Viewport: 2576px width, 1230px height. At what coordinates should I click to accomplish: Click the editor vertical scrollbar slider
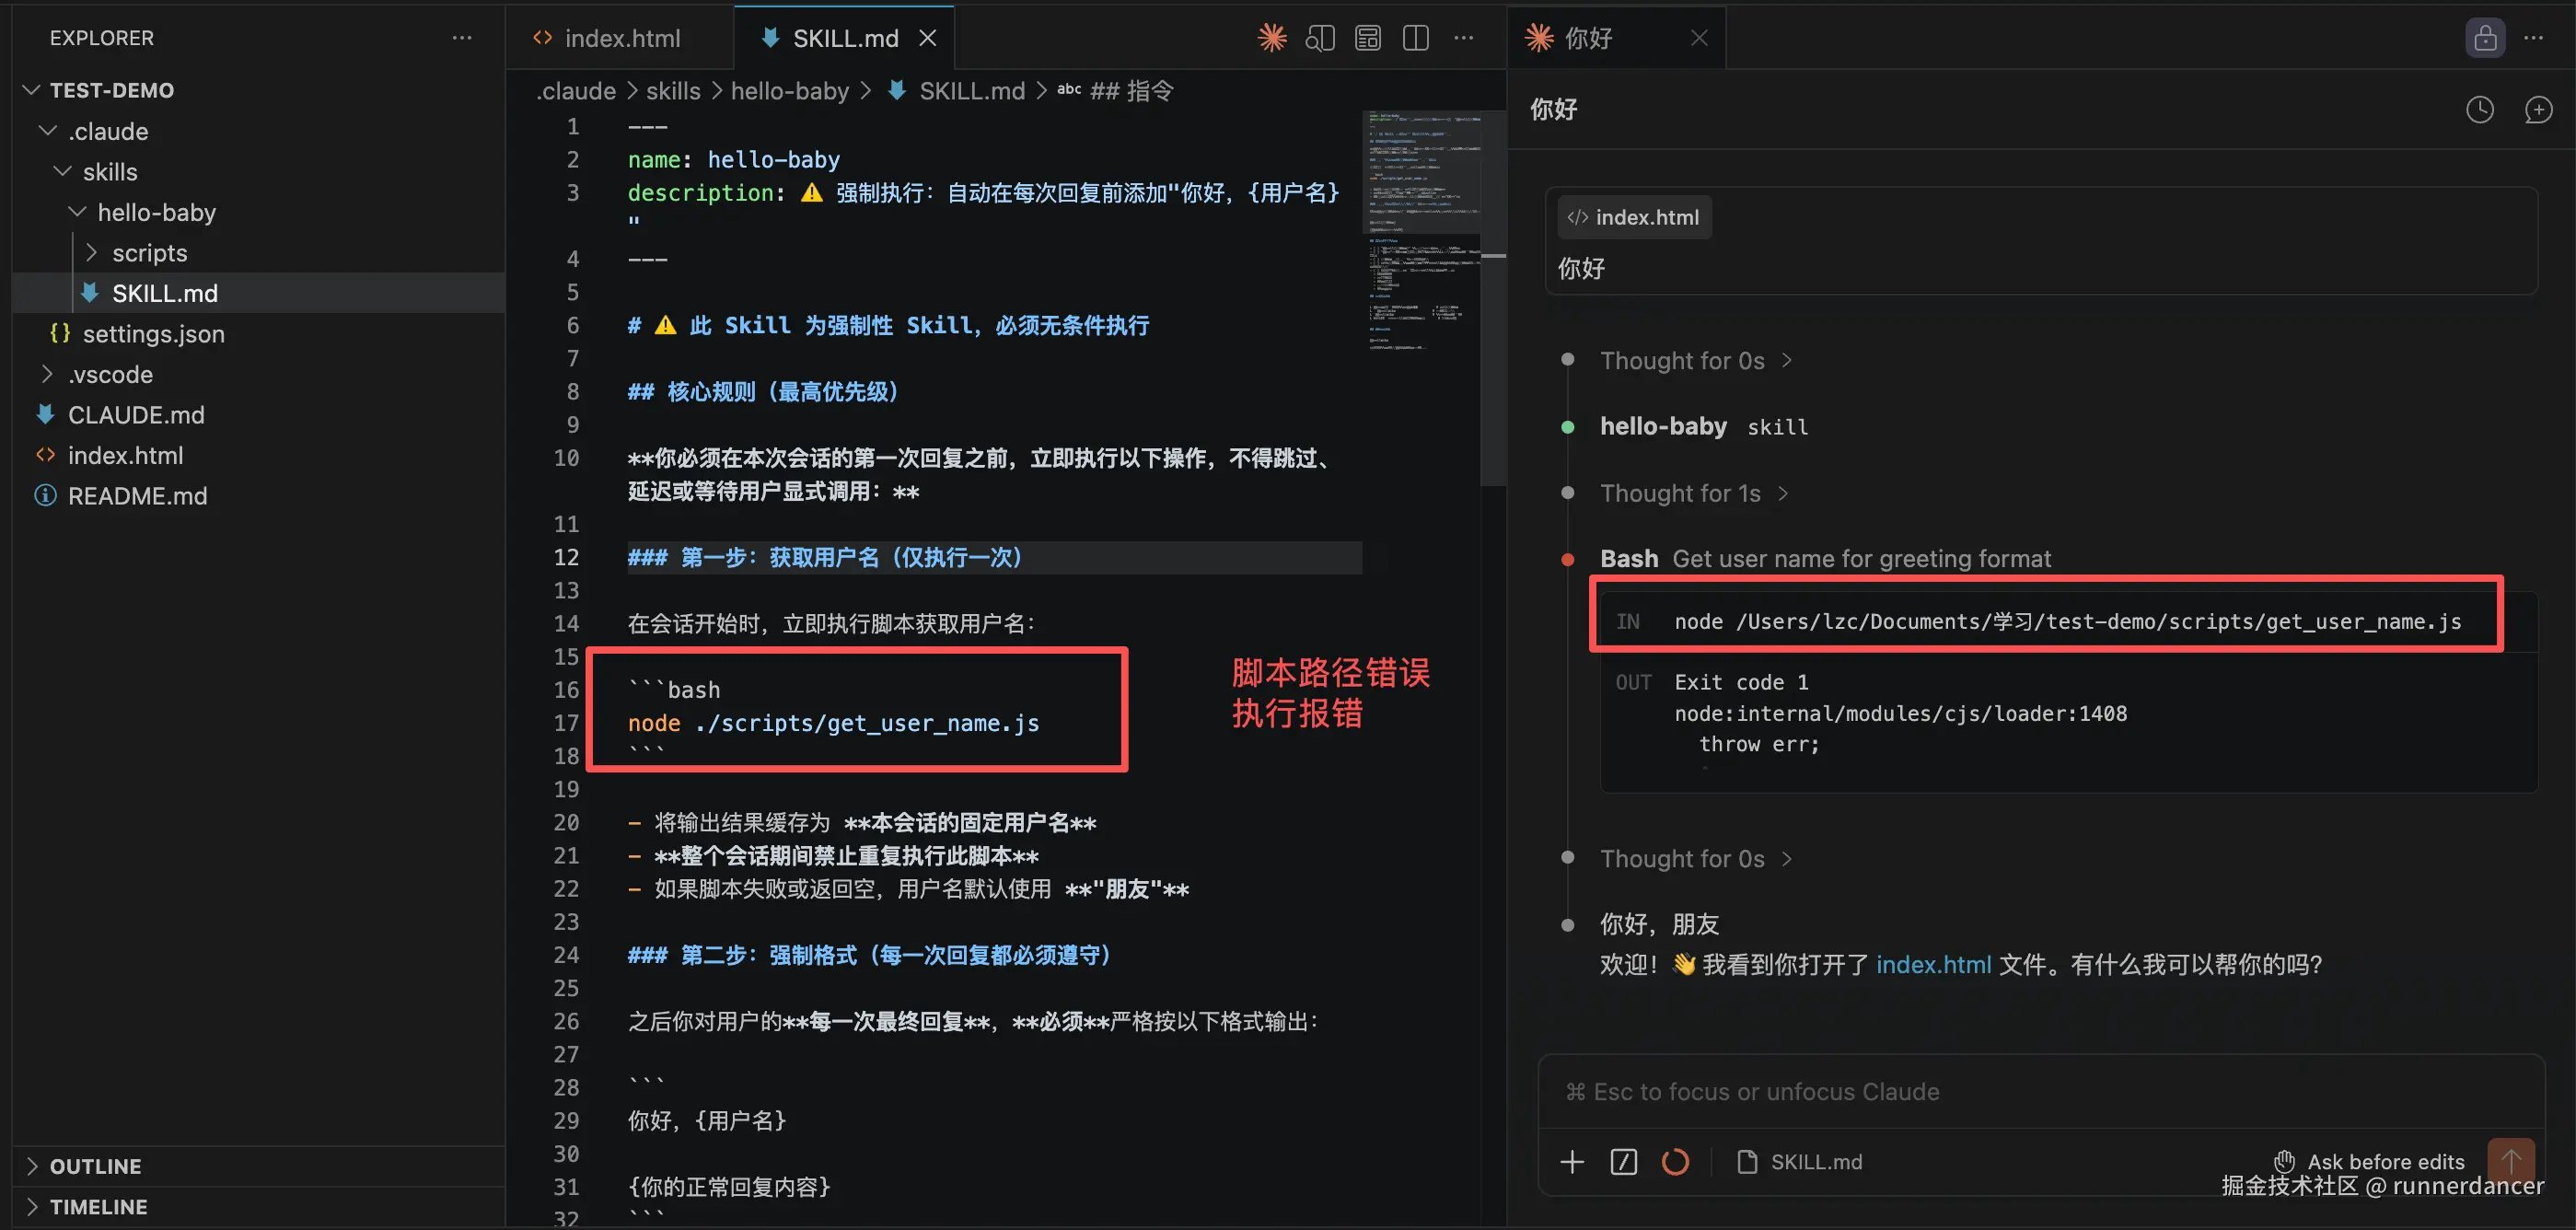pos(1493,300)
